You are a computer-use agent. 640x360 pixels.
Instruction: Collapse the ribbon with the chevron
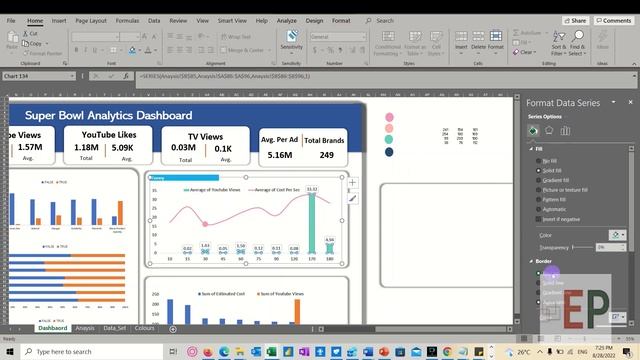[634, 64]
